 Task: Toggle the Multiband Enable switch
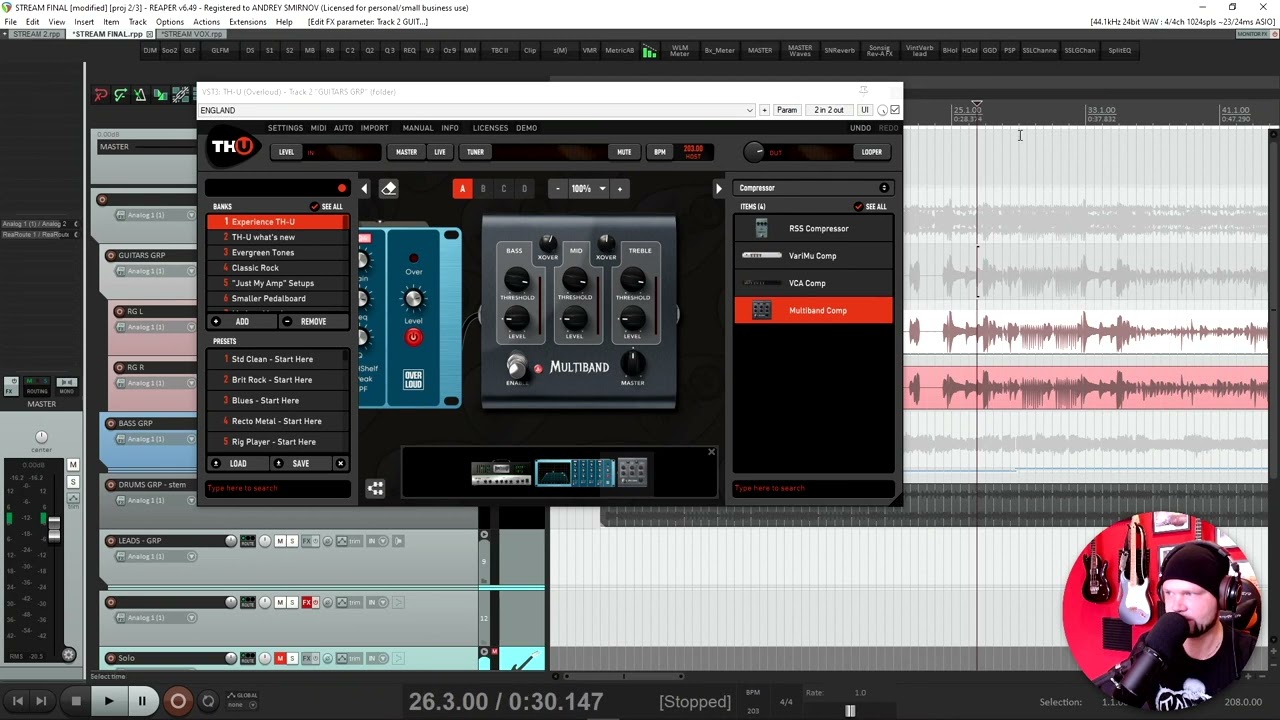(x=516, y=366)
